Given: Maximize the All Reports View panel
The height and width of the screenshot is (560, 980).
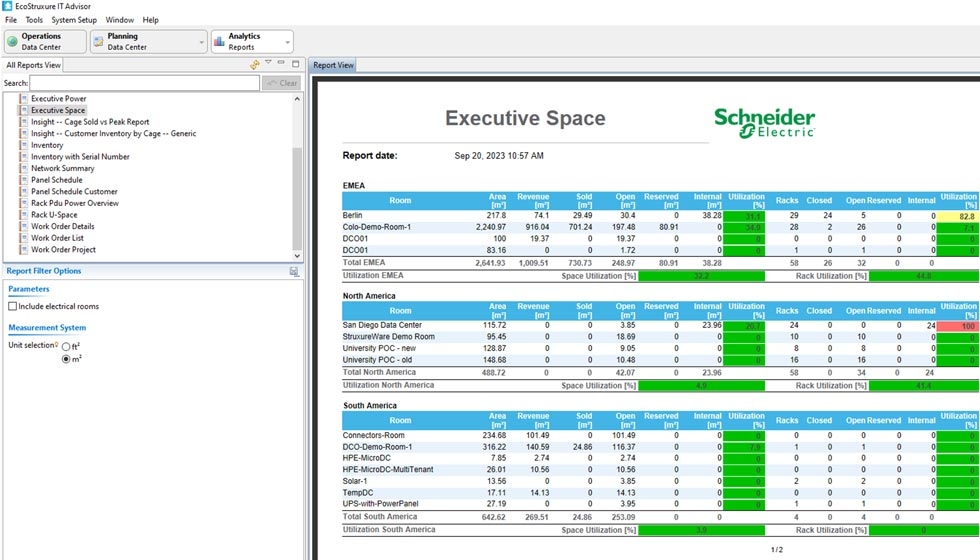Looking at the screenshot, I should (295, 64).
